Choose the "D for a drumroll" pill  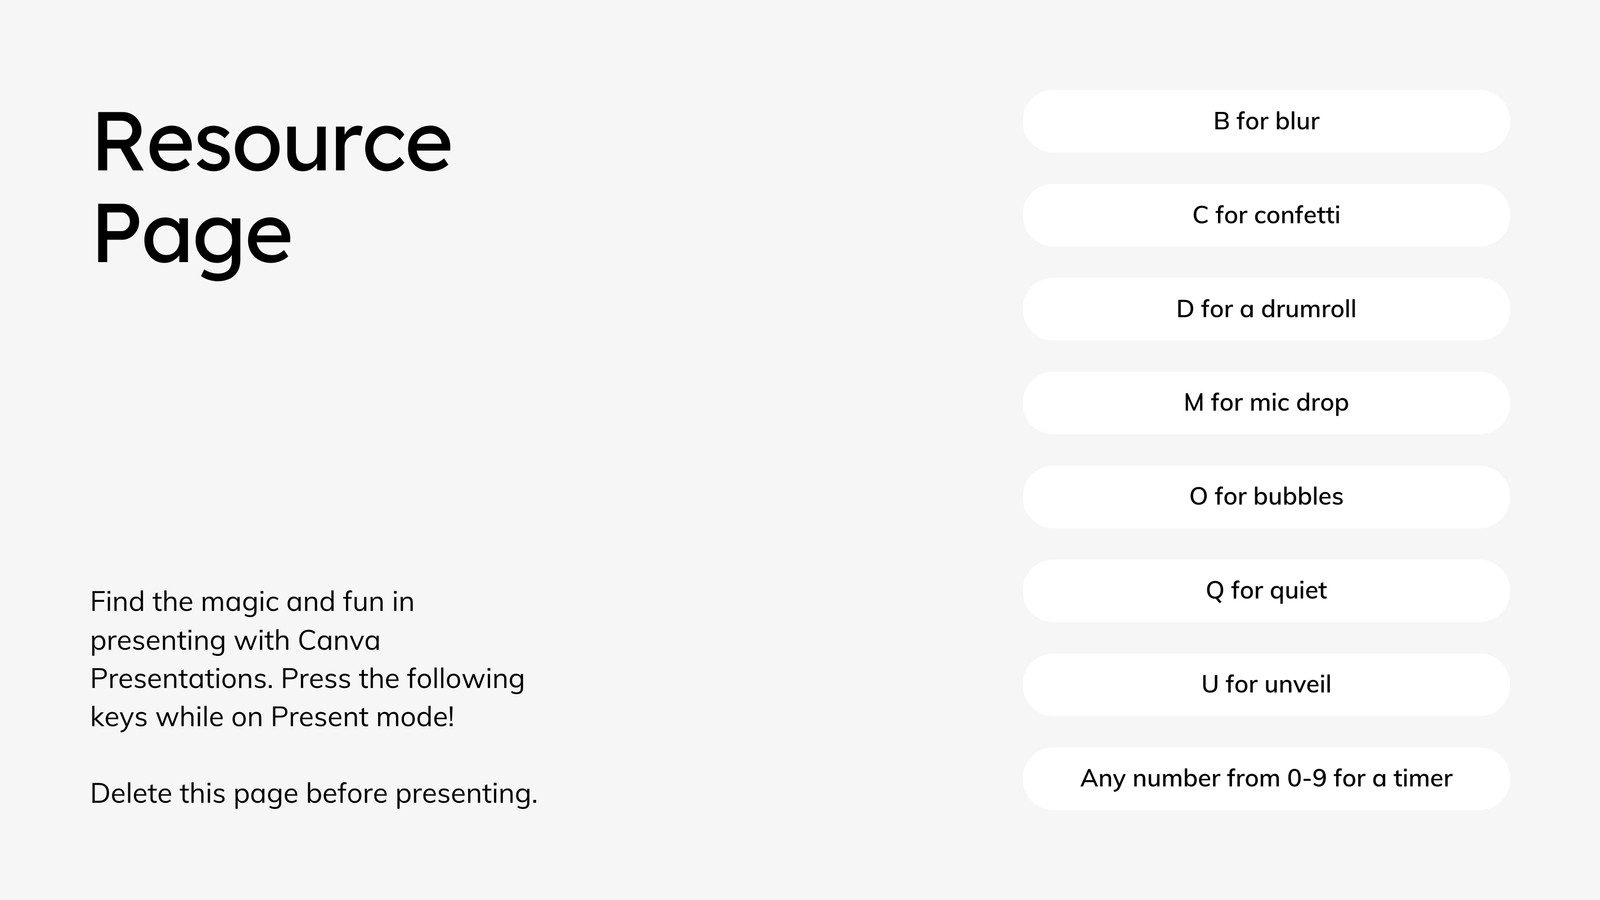click(1266, 309)
